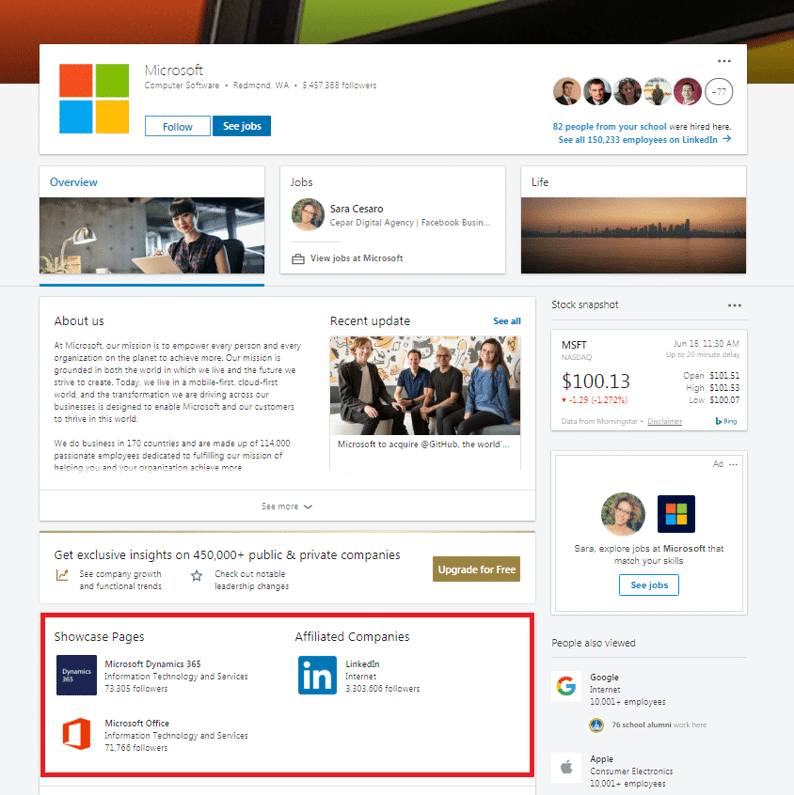Open Microsoft Office showcase page link
Image resolution: width=794 pixels, height=795 pixels.
[137, 723]
